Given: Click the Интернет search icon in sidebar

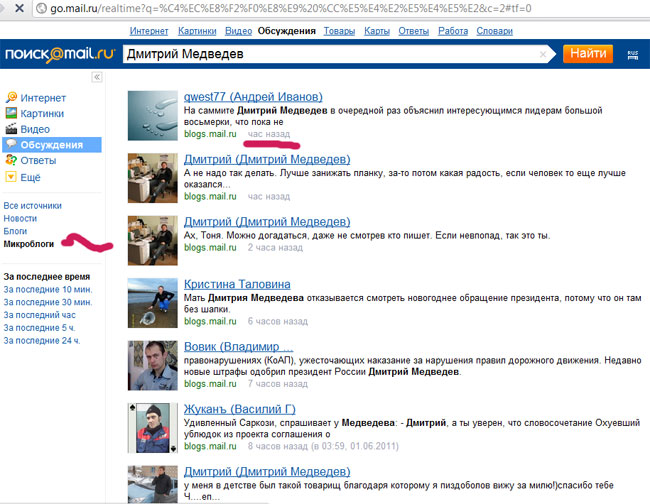Looking at the screenshot, I should (11, 98).
